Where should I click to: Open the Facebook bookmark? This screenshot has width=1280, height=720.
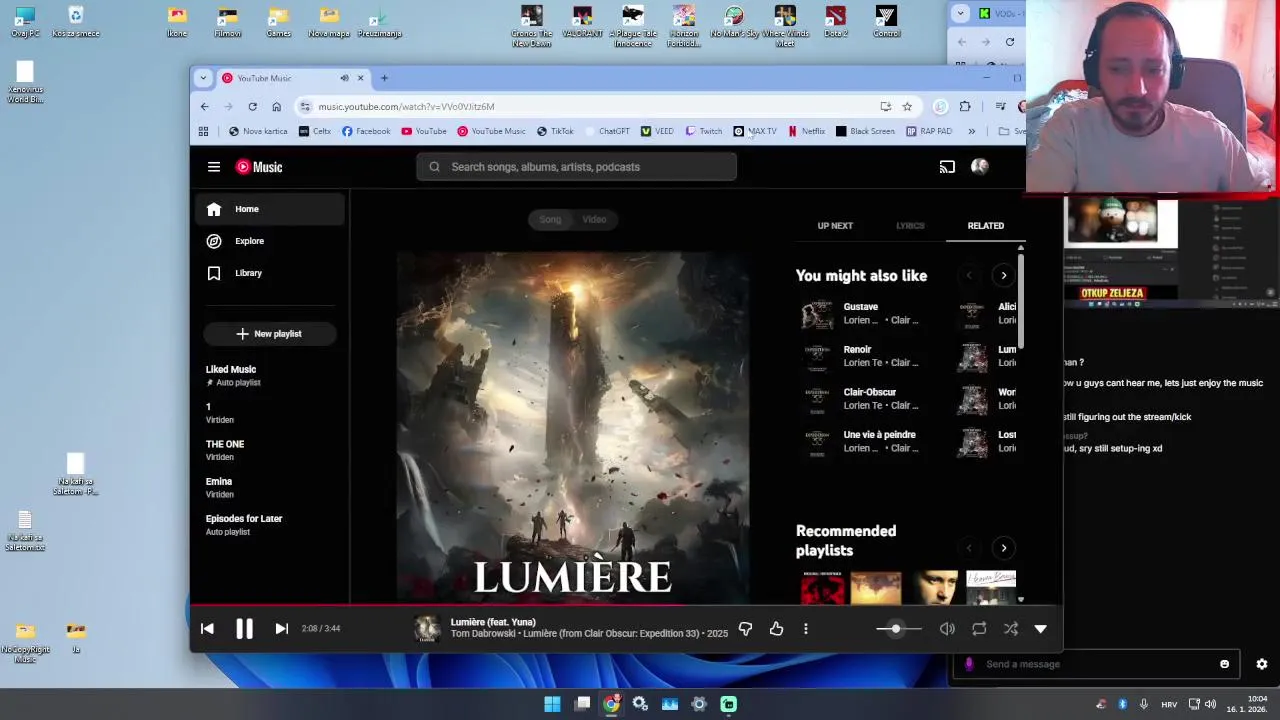tap(366, 131)
